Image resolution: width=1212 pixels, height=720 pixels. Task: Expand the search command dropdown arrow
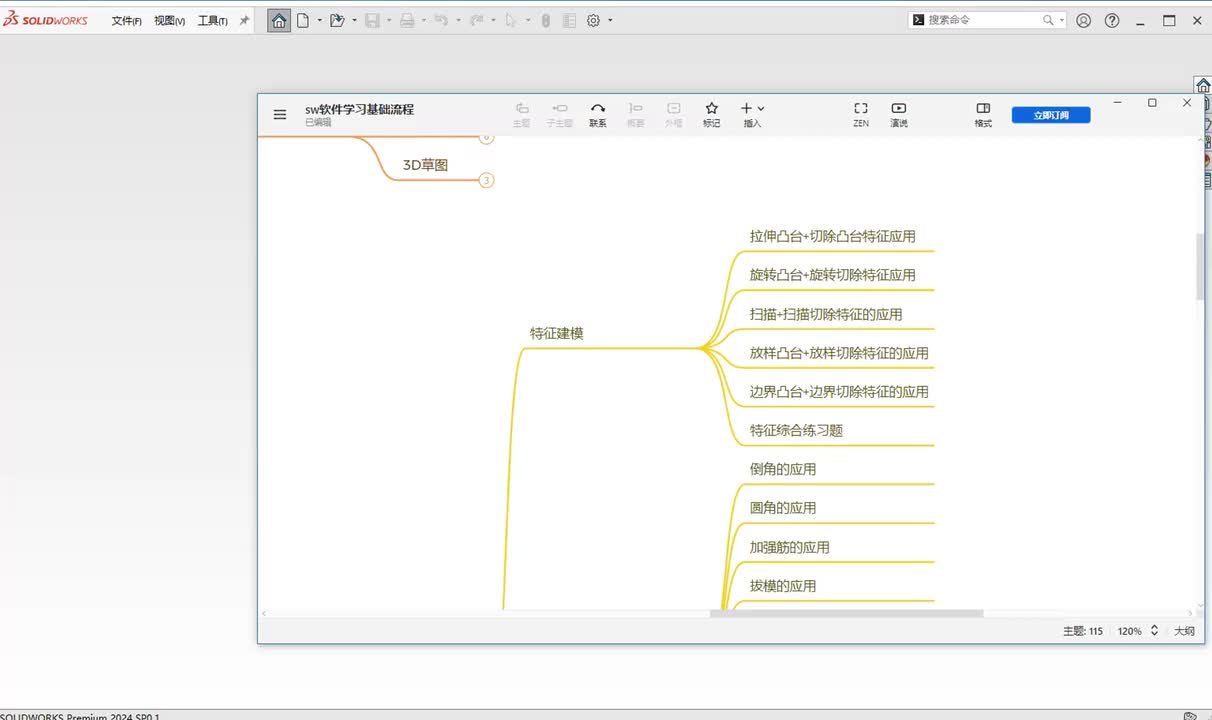click(x=1061, y=20)
